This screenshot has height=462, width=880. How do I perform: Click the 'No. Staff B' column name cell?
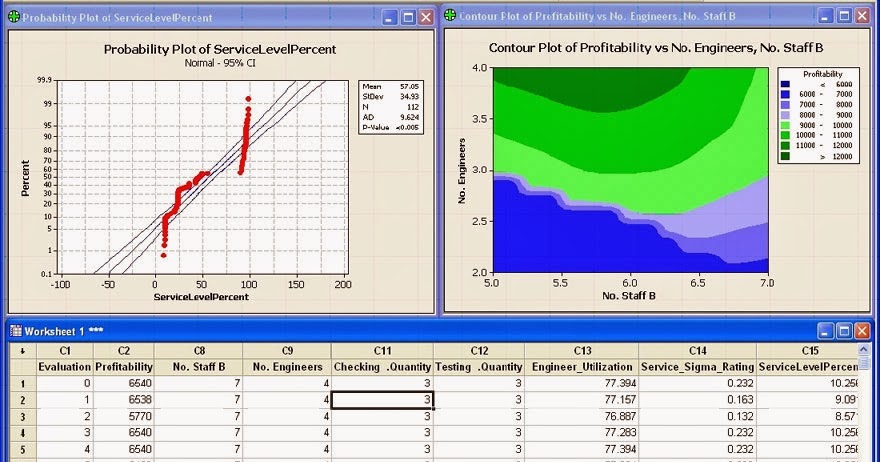click(x=199, y=367)
